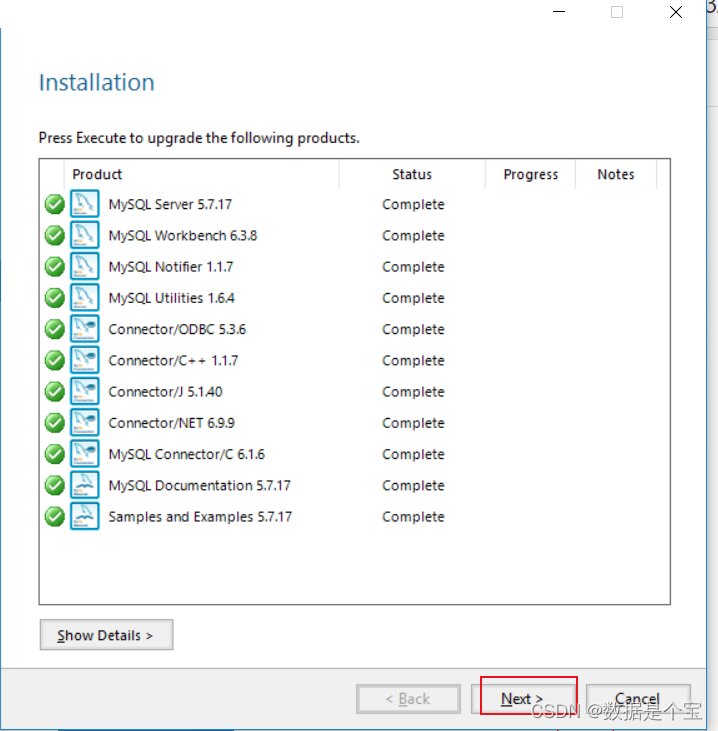Click green checkmark beside MySQL Server 5.7.17
The height and width of the screenshot is (731, 718).
(x=55, y=204)
